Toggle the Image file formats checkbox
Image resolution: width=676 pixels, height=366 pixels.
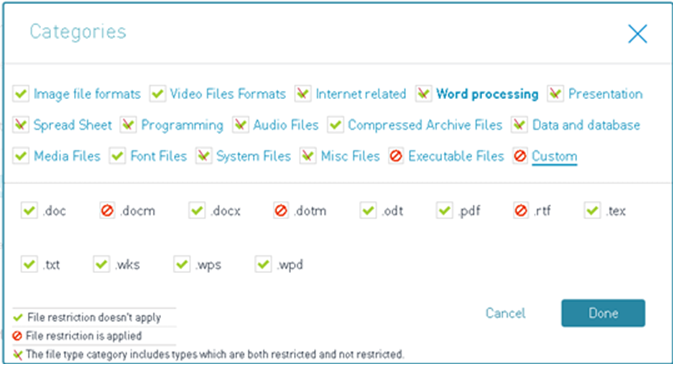tap(21, 94)
